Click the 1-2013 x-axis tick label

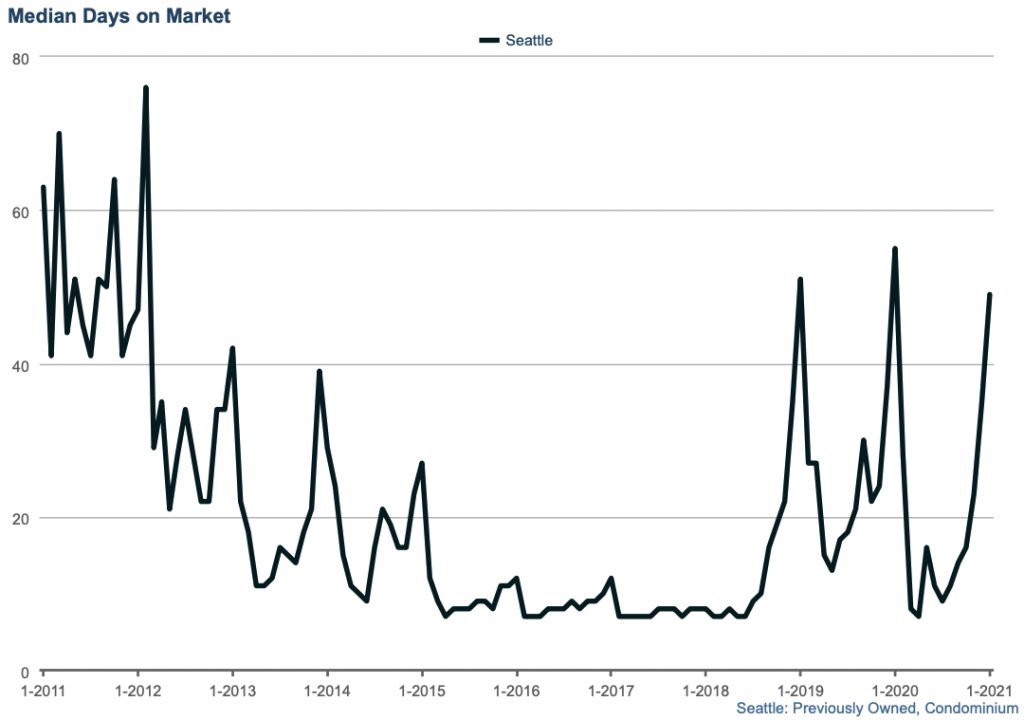click(x=233, y=691)
